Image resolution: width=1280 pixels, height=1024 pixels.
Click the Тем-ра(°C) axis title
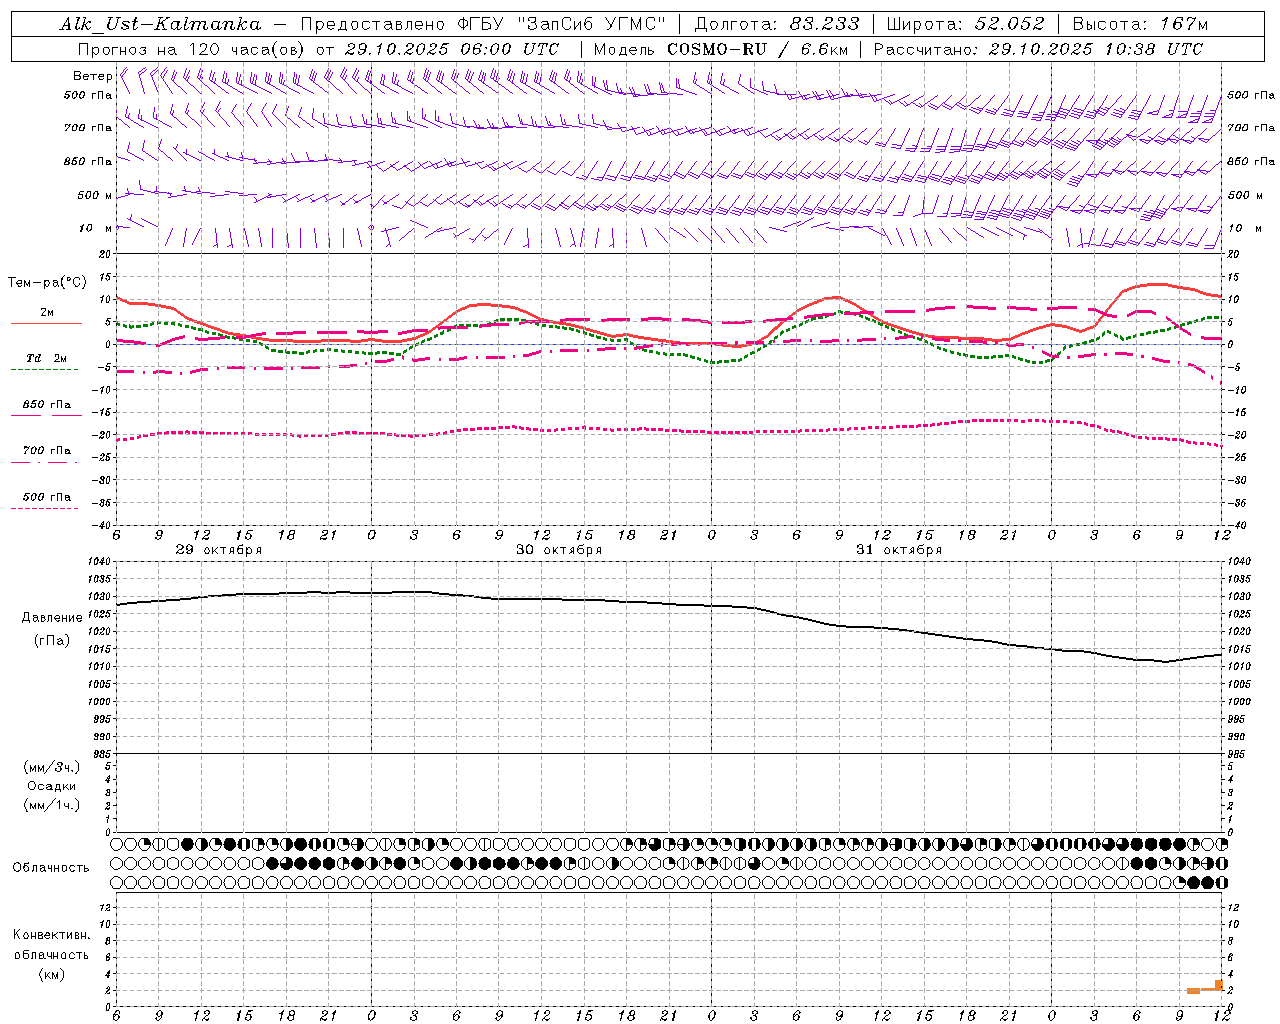point(47,283)
